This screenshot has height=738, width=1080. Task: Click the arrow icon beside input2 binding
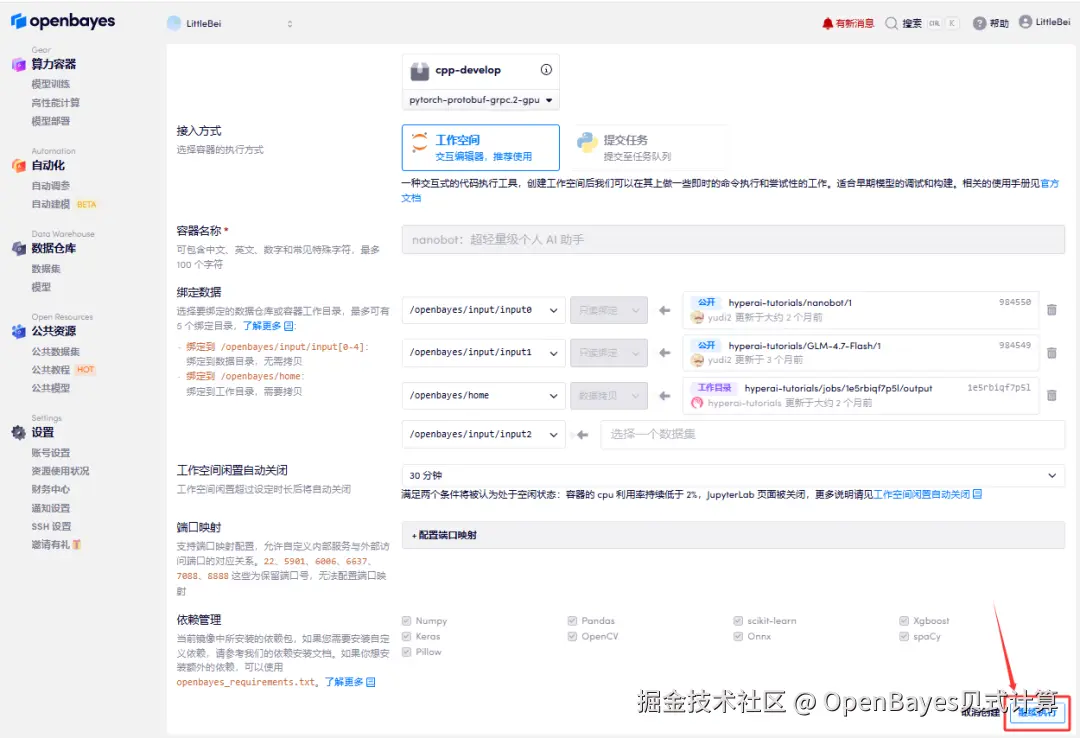tap(583, 435)
